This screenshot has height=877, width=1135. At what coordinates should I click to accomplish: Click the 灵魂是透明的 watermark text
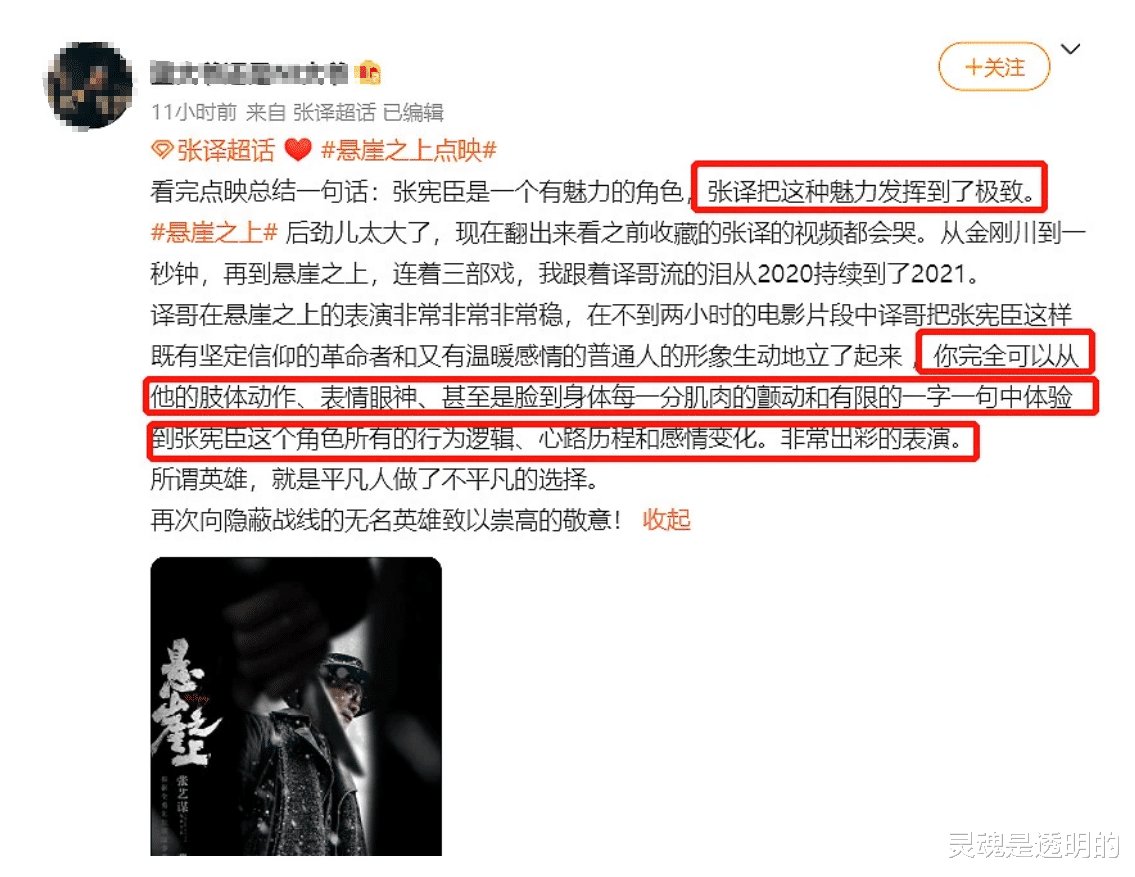click(x=1034, y=844)
